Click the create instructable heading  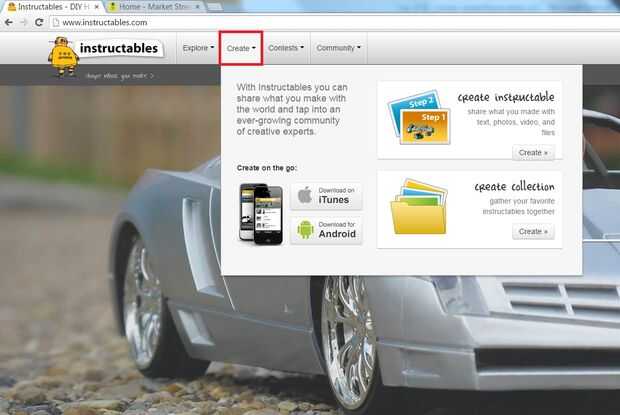pos(506,97)
